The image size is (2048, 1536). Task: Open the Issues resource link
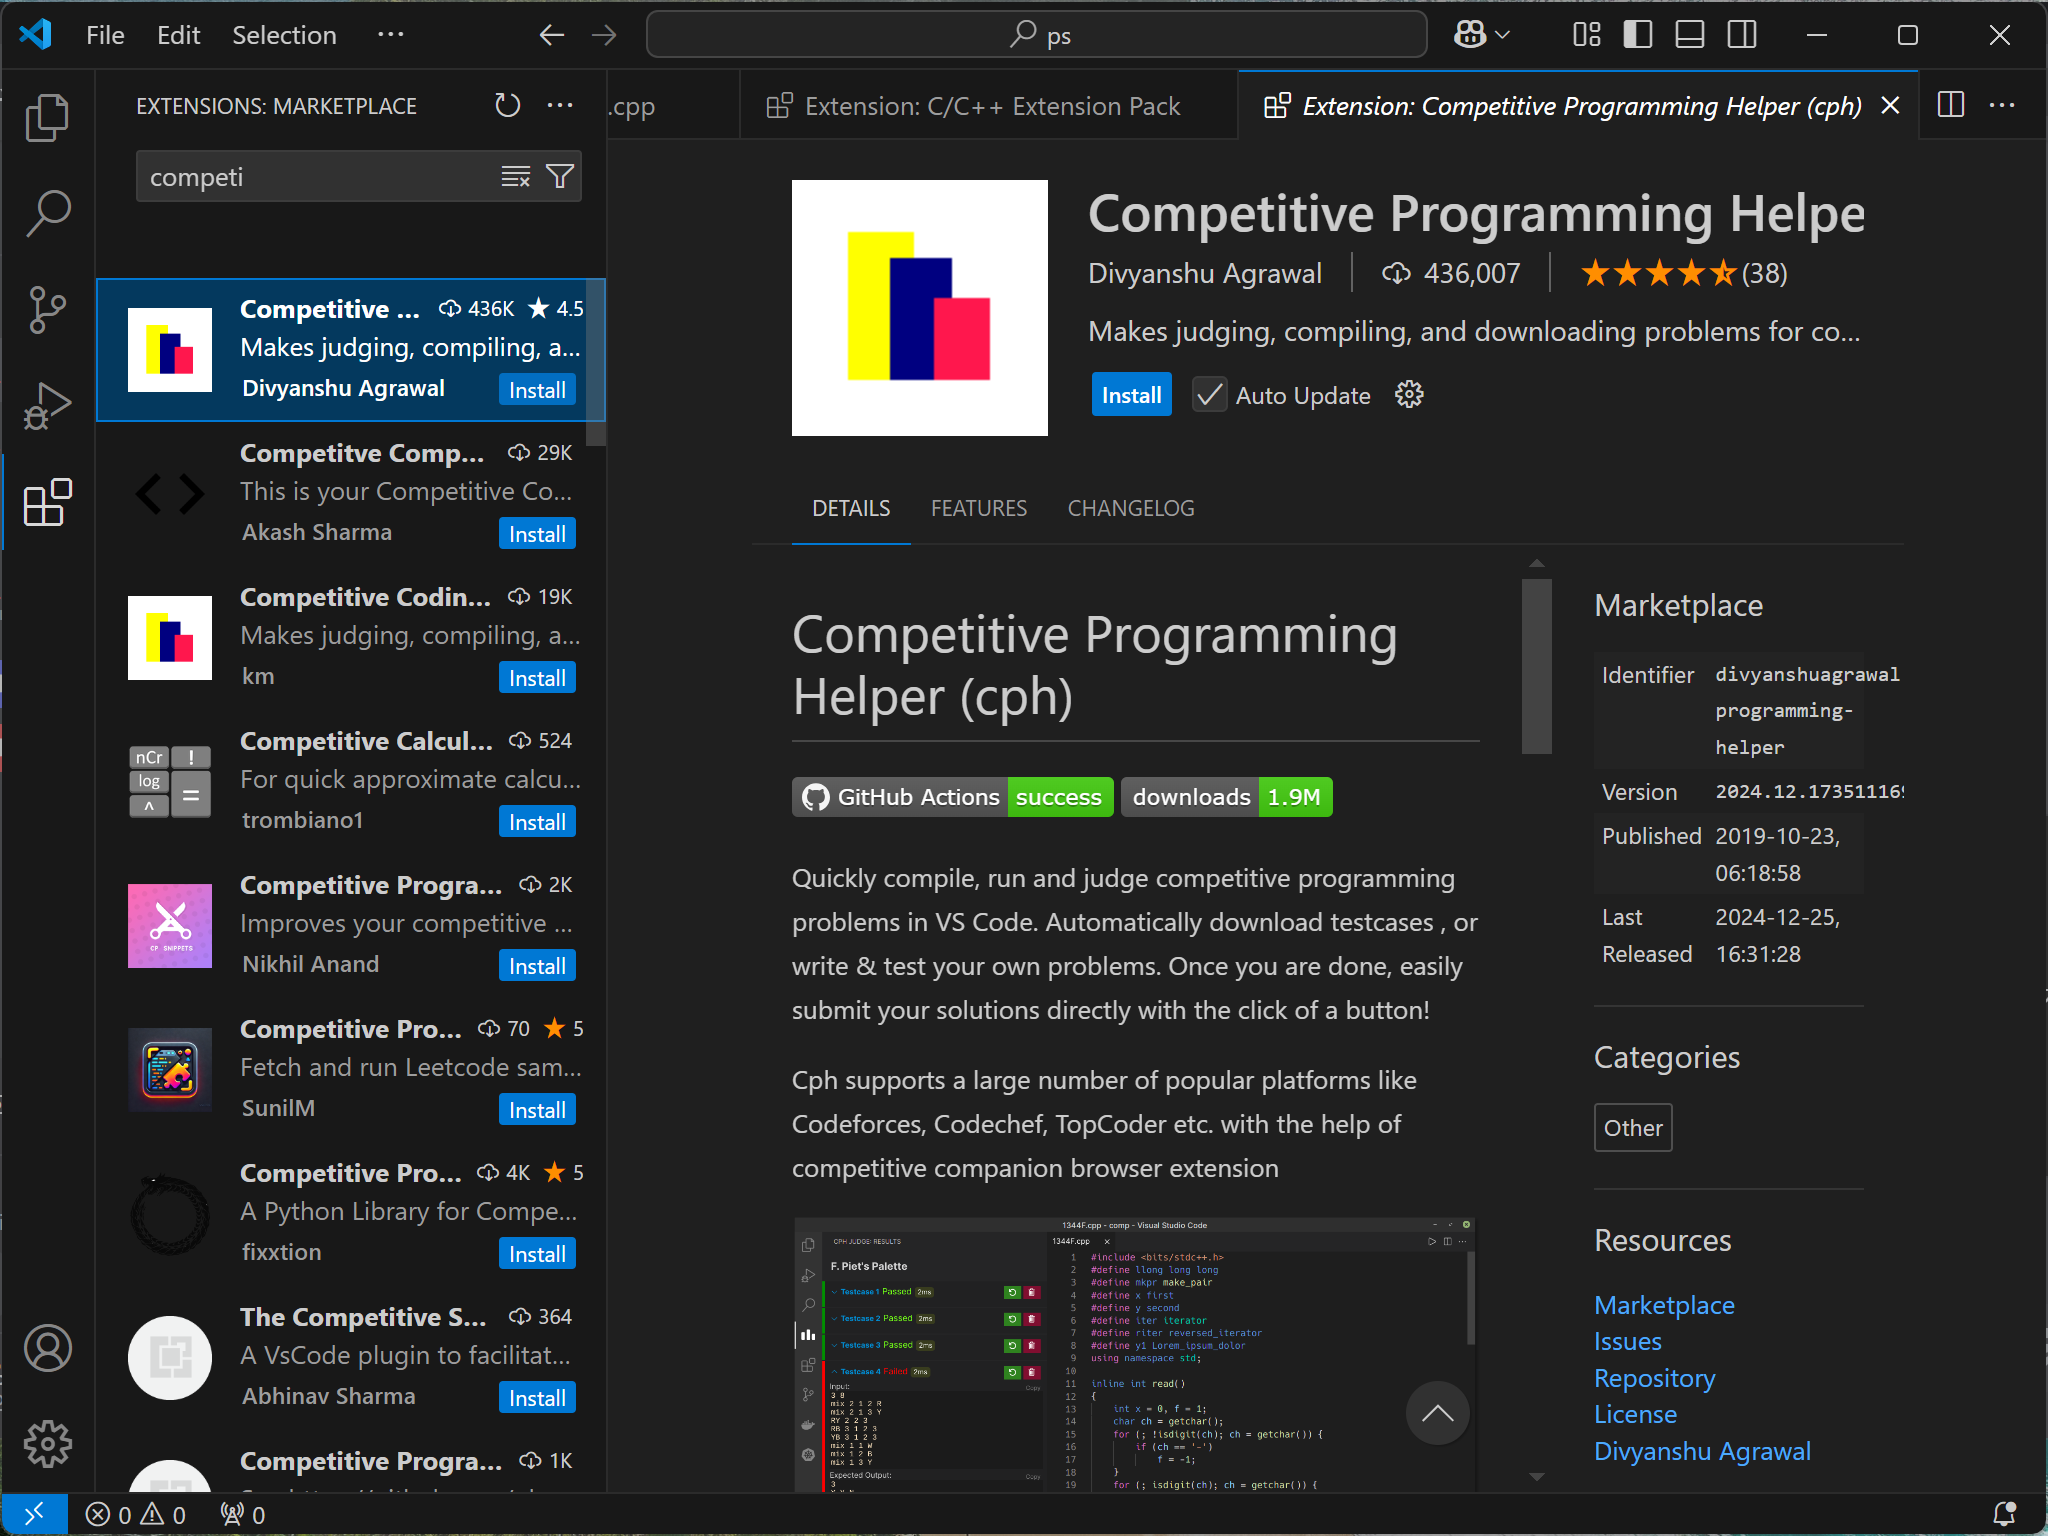pyautogui.click(x=1628, y=1341)
